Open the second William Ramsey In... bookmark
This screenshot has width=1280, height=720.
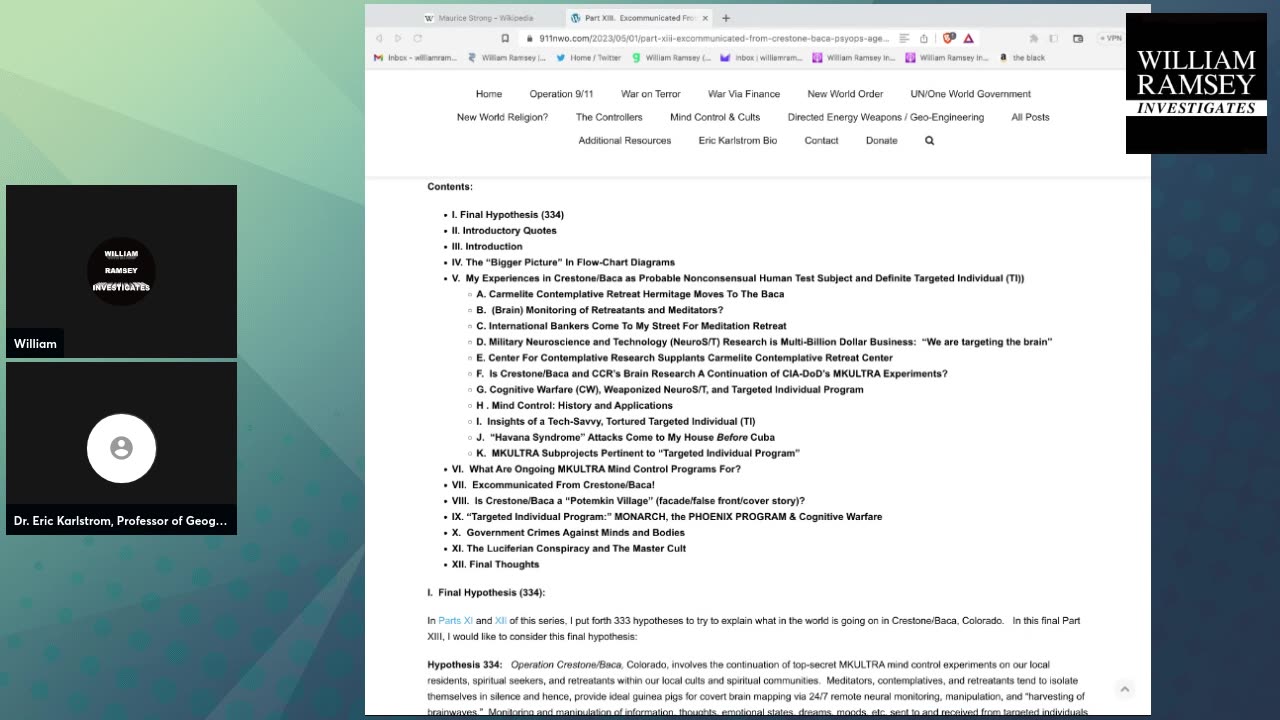click(946, 58)
